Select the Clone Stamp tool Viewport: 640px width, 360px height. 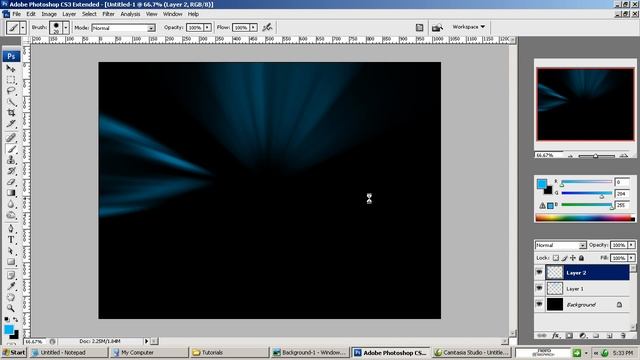tap(11, 160)
